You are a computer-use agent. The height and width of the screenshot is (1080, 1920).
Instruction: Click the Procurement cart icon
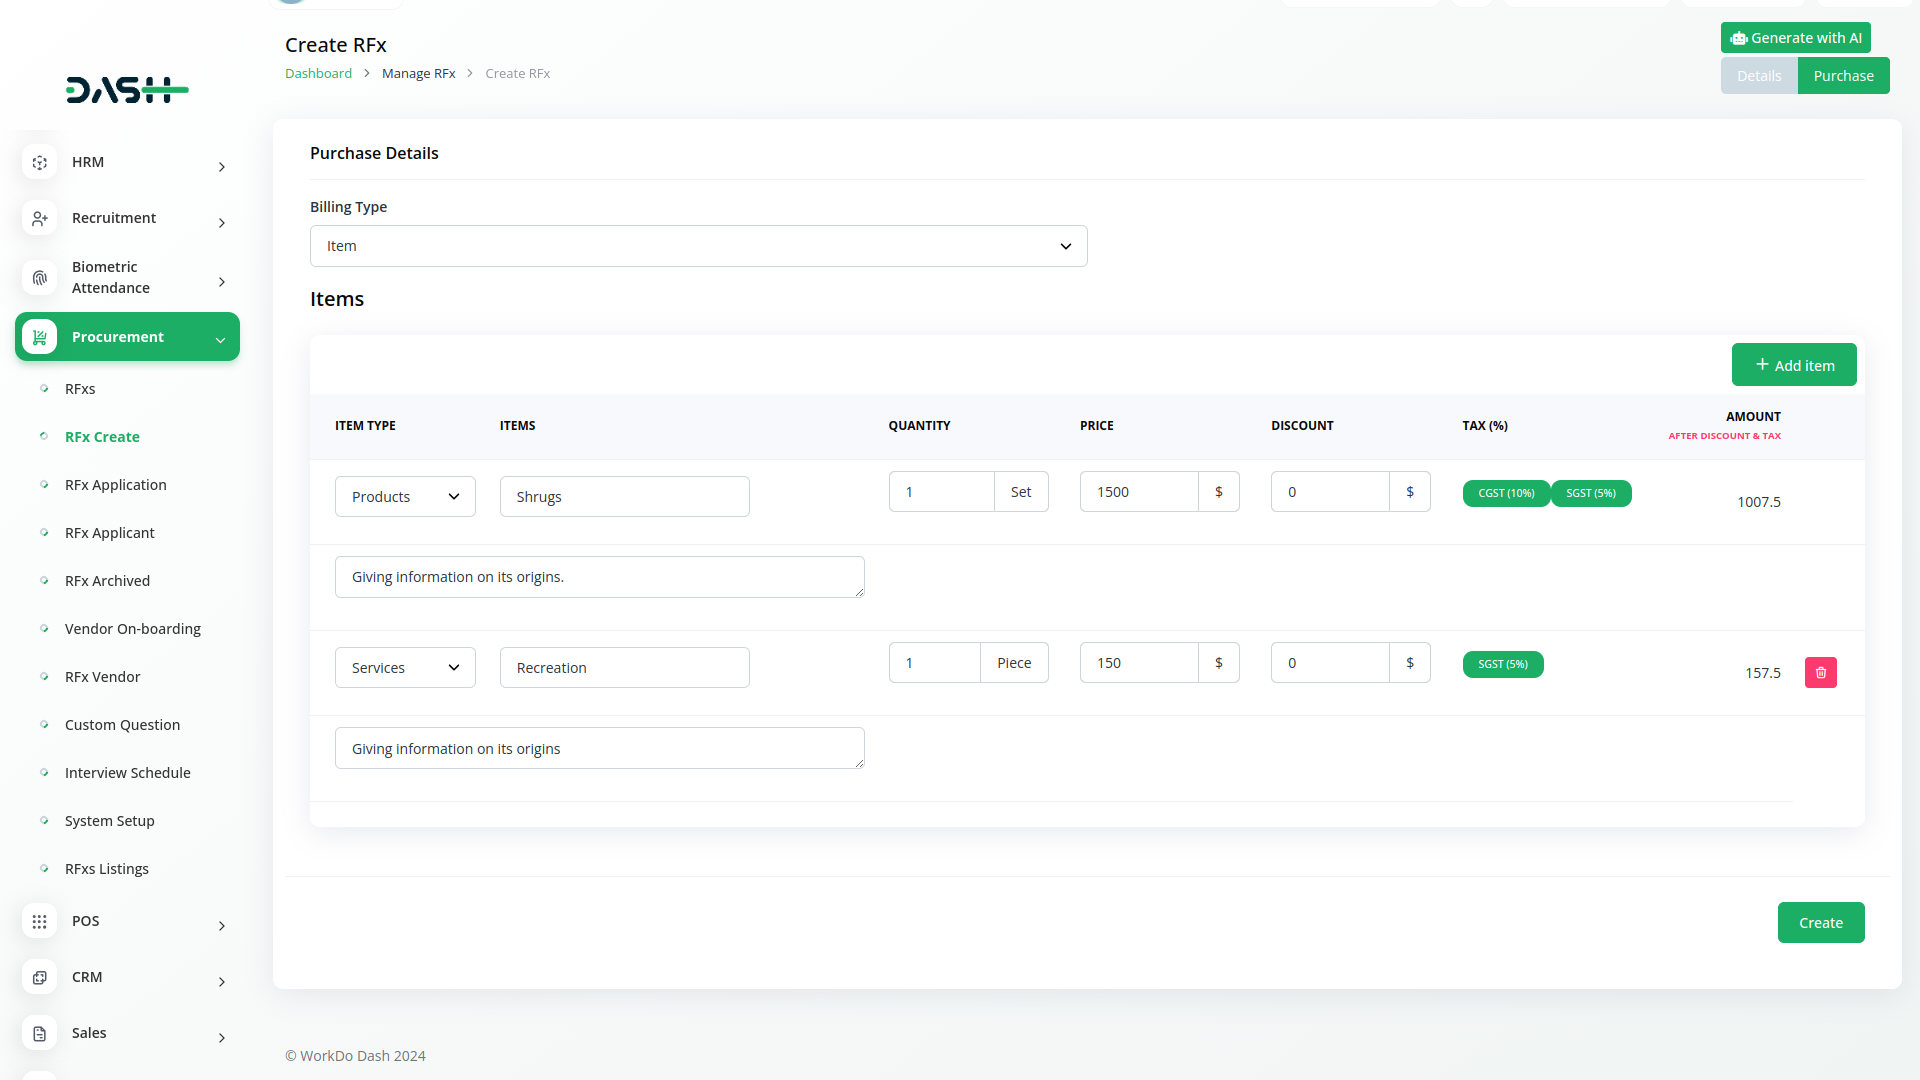39,337
